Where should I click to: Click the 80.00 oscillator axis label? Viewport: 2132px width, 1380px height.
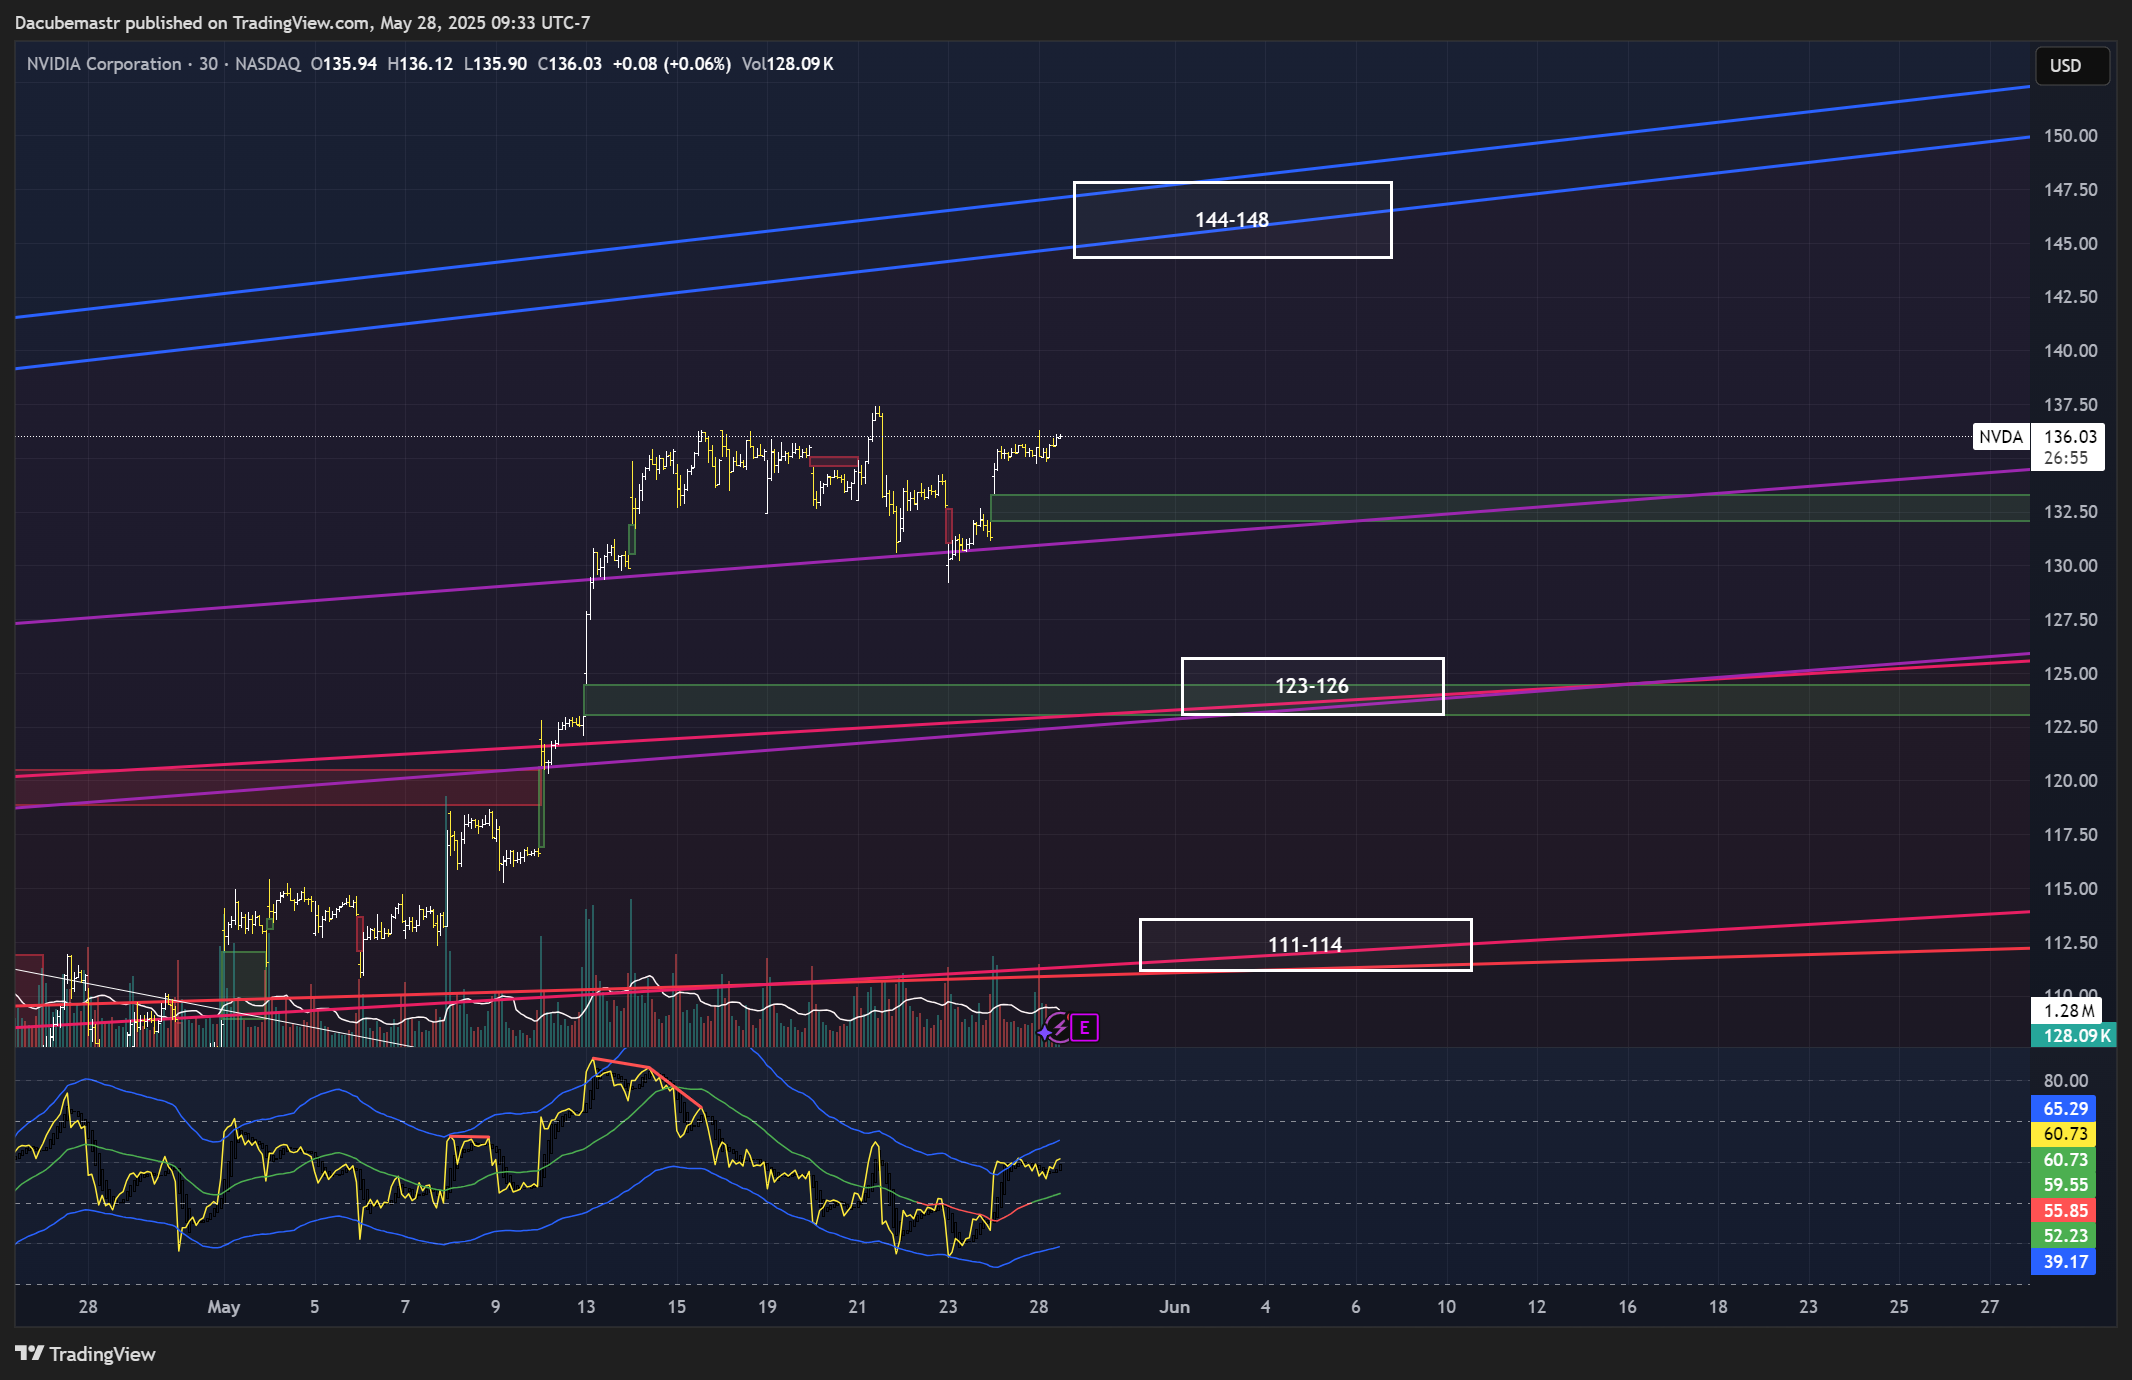(x=2066, y=1081)
